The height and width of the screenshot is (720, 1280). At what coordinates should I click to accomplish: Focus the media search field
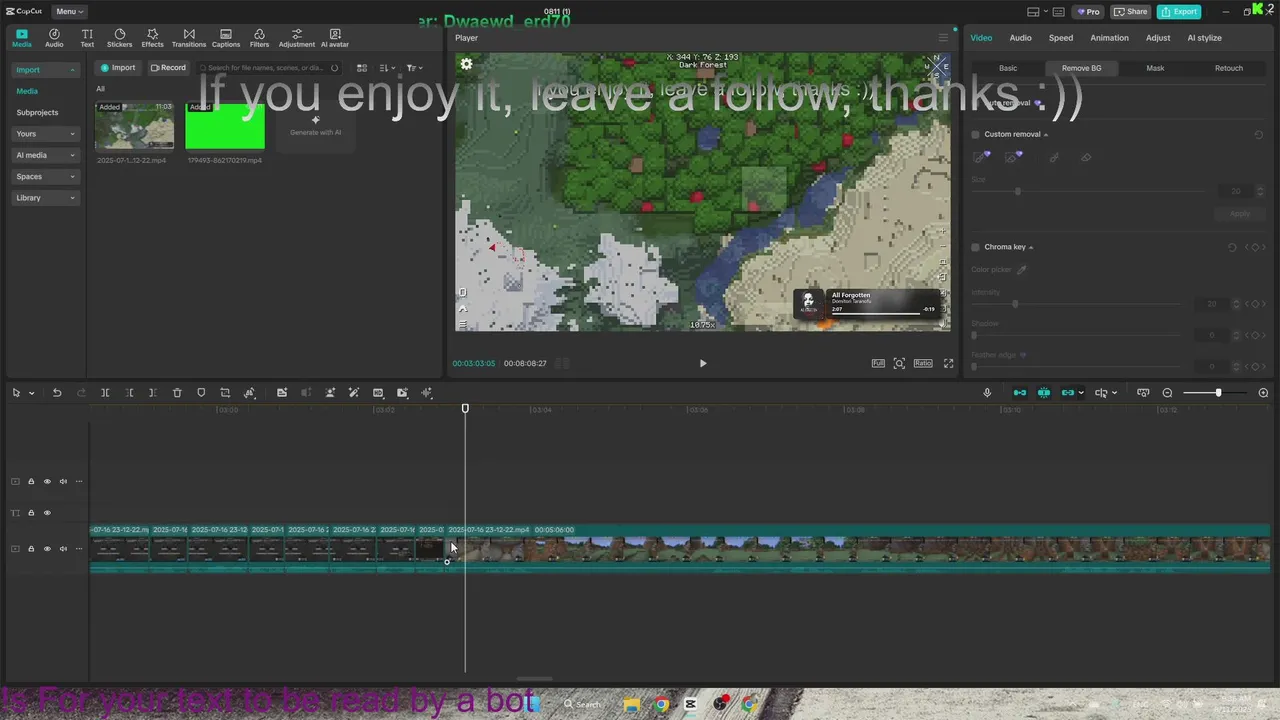click(x=268, y=68)
